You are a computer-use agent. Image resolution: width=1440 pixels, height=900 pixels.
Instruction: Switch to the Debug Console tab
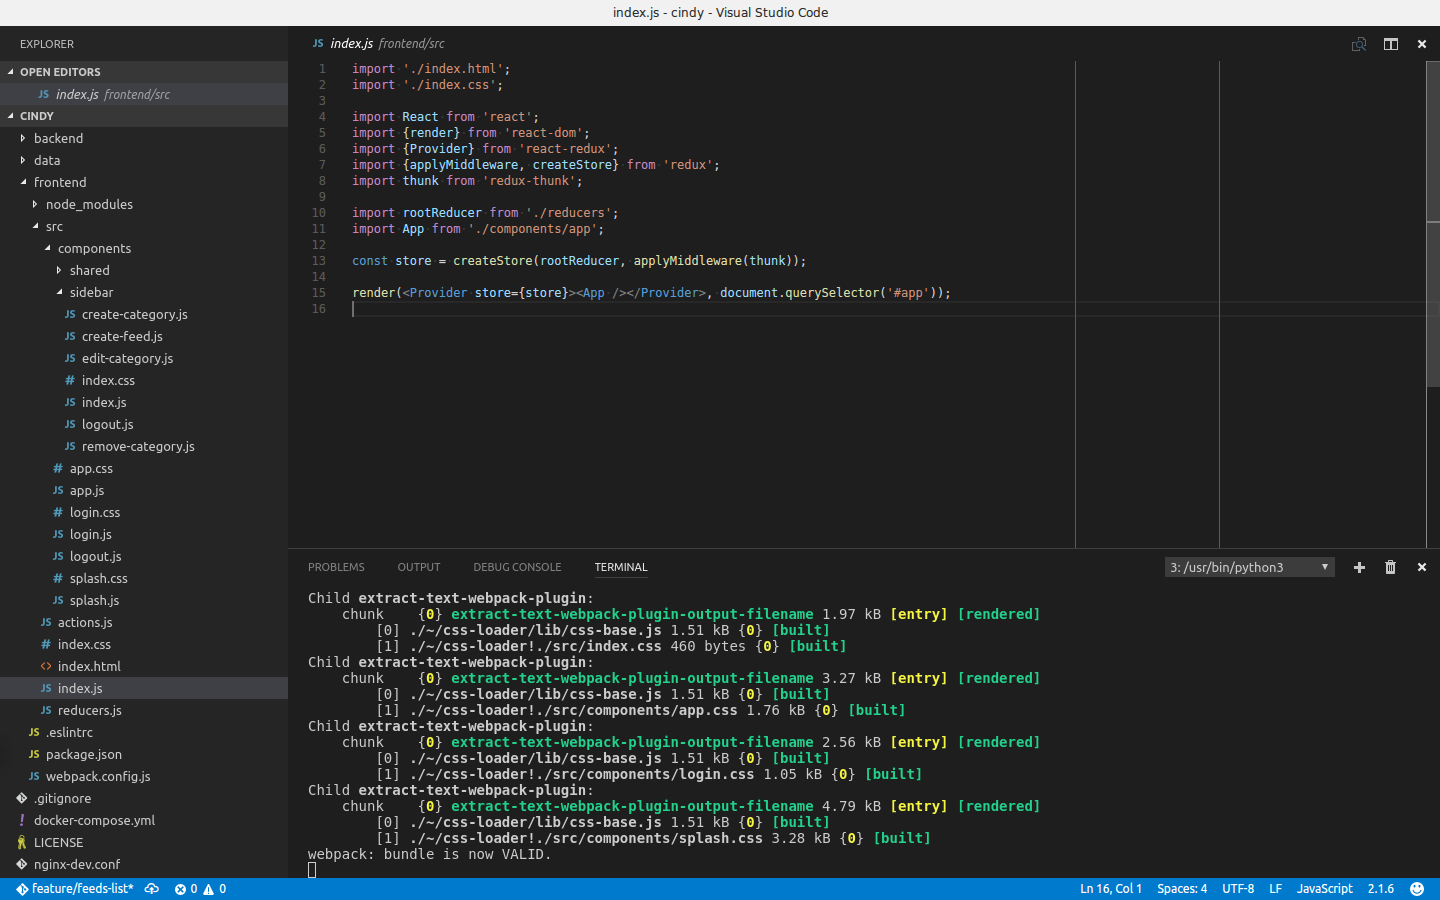tap(517, 567)
